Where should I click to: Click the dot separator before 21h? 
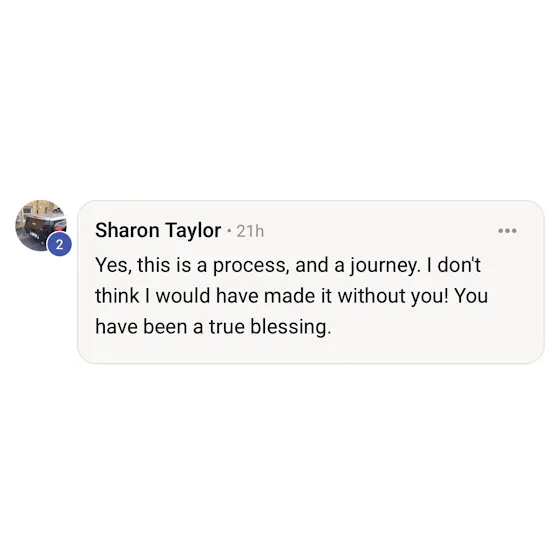(x=229, y=231)
